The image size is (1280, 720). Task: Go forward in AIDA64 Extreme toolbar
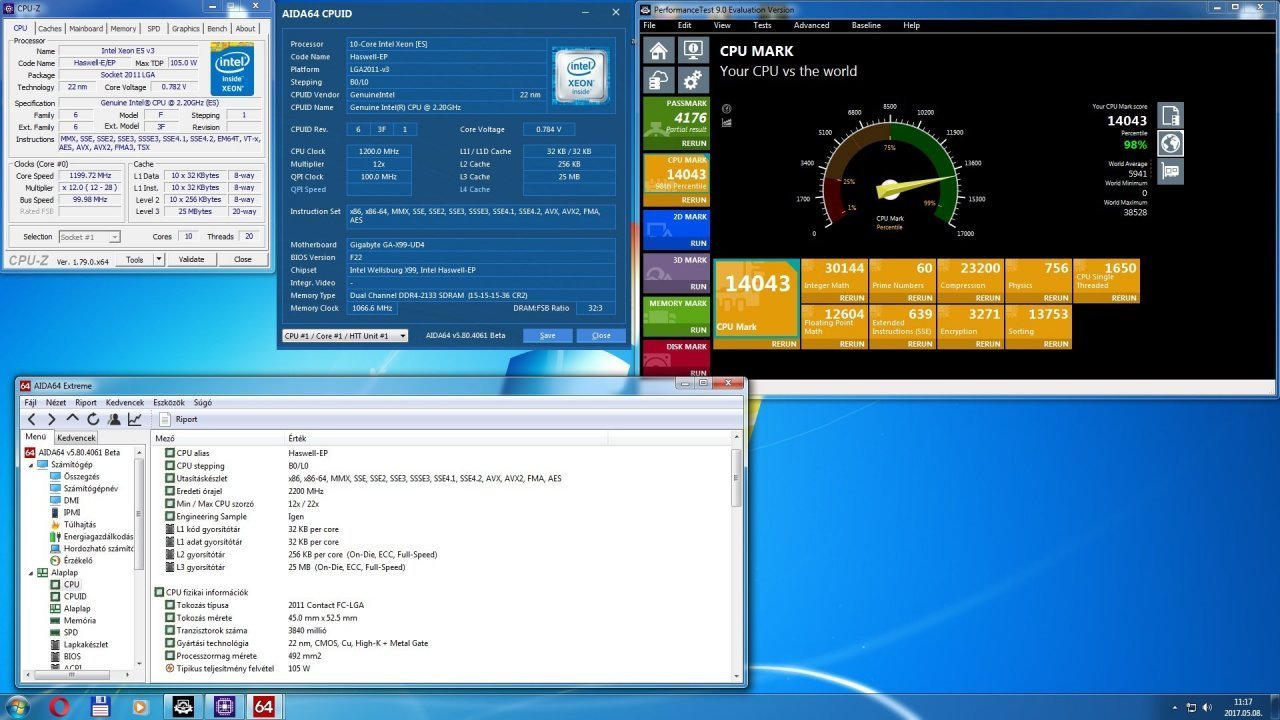click(x=51, y=419)
